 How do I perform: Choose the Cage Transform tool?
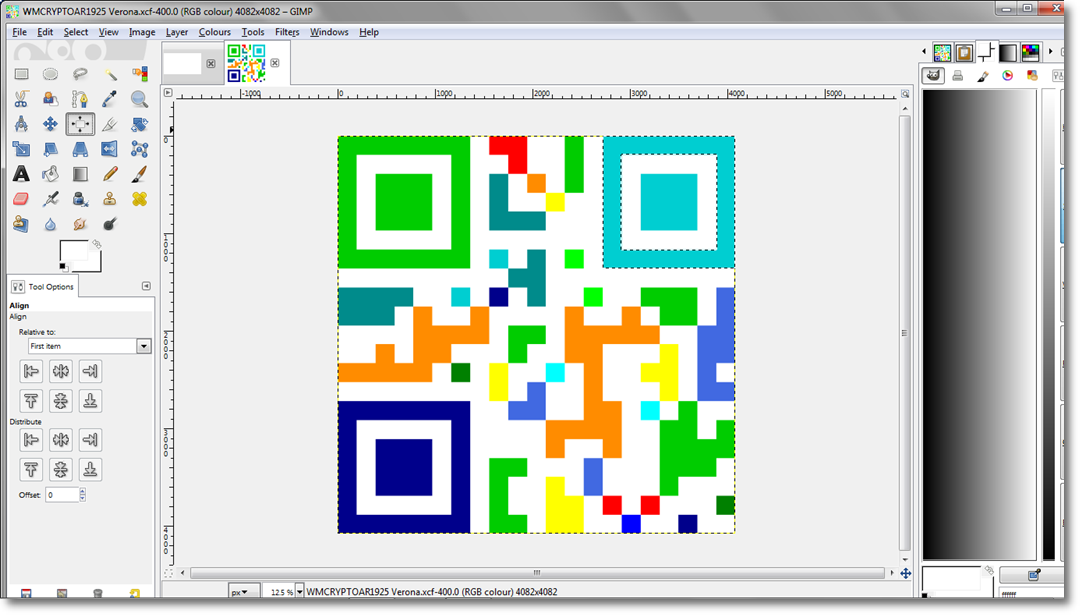coord(140,149)
